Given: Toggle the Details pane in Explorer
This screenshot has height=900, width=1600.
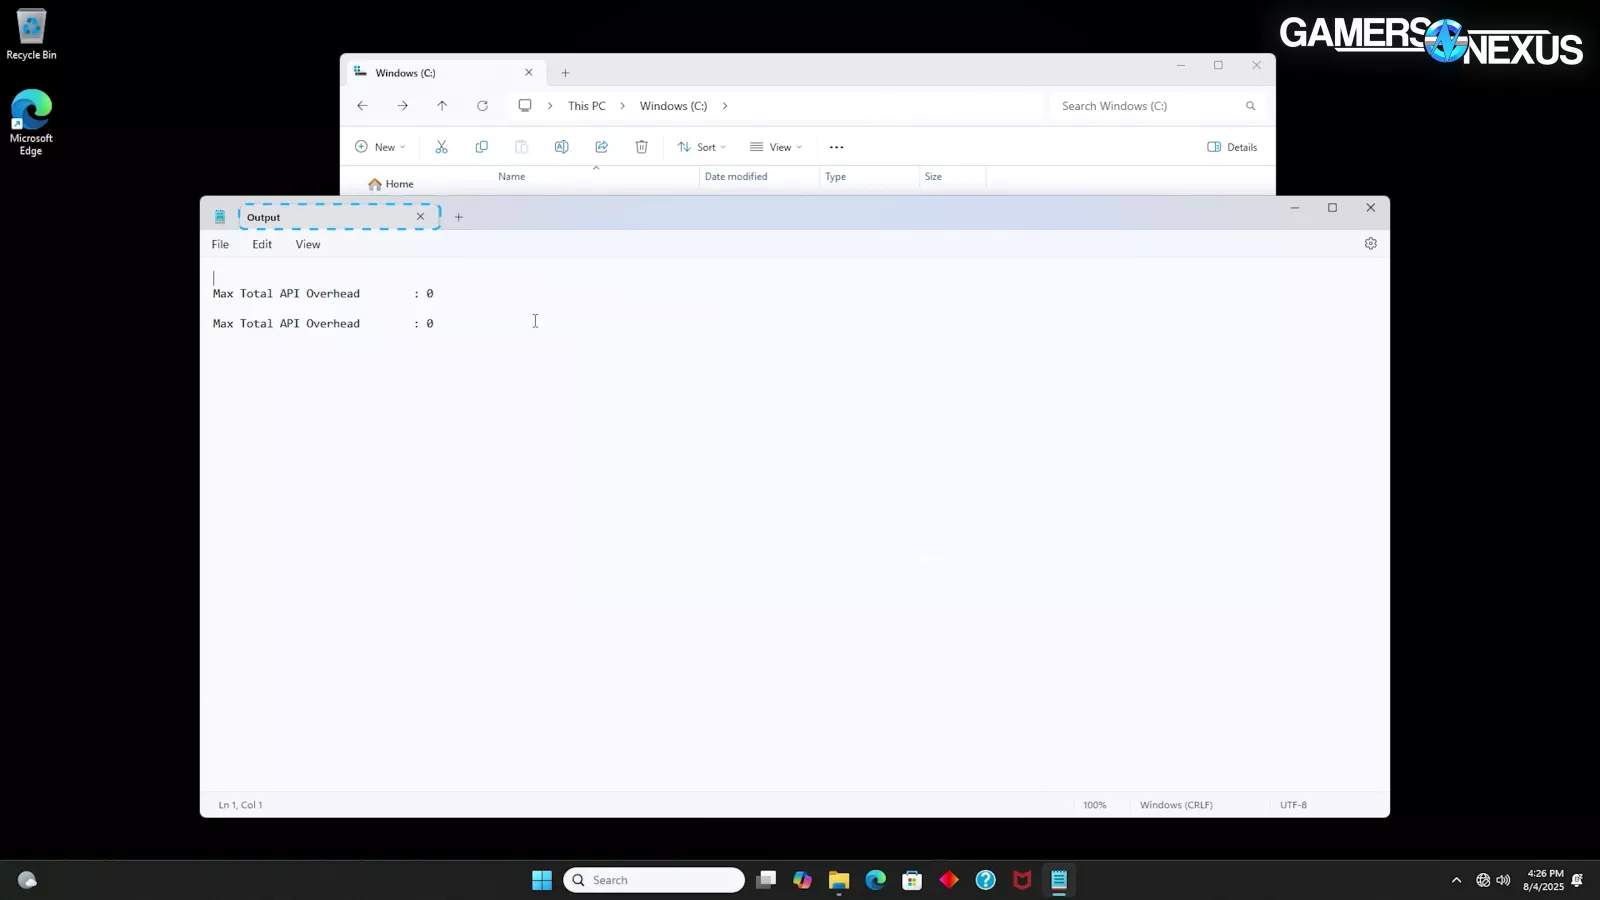Looking at the screenshot, I should (x=1232, y=147).
